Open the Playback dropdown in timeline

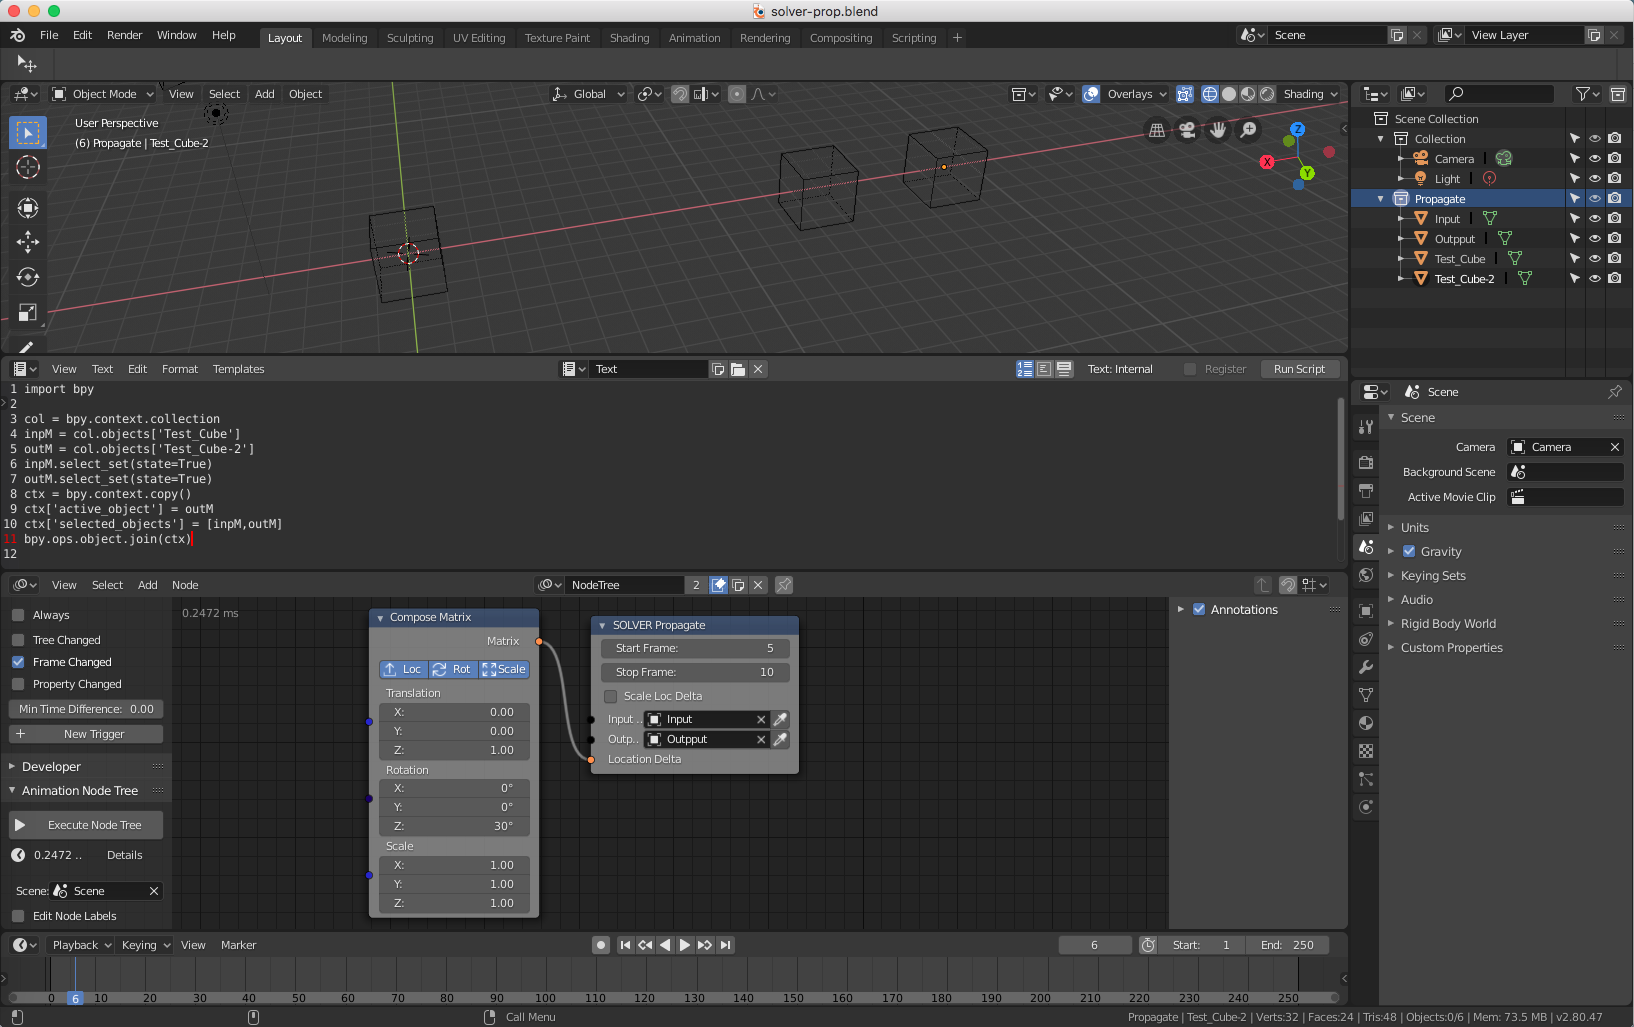(x=82, y=945)
